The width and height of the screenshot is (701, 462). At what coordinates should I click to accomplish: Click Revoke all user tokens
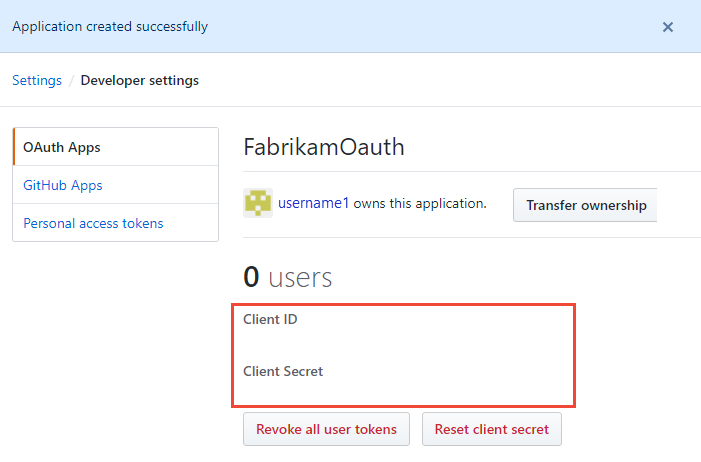(326, 429)
